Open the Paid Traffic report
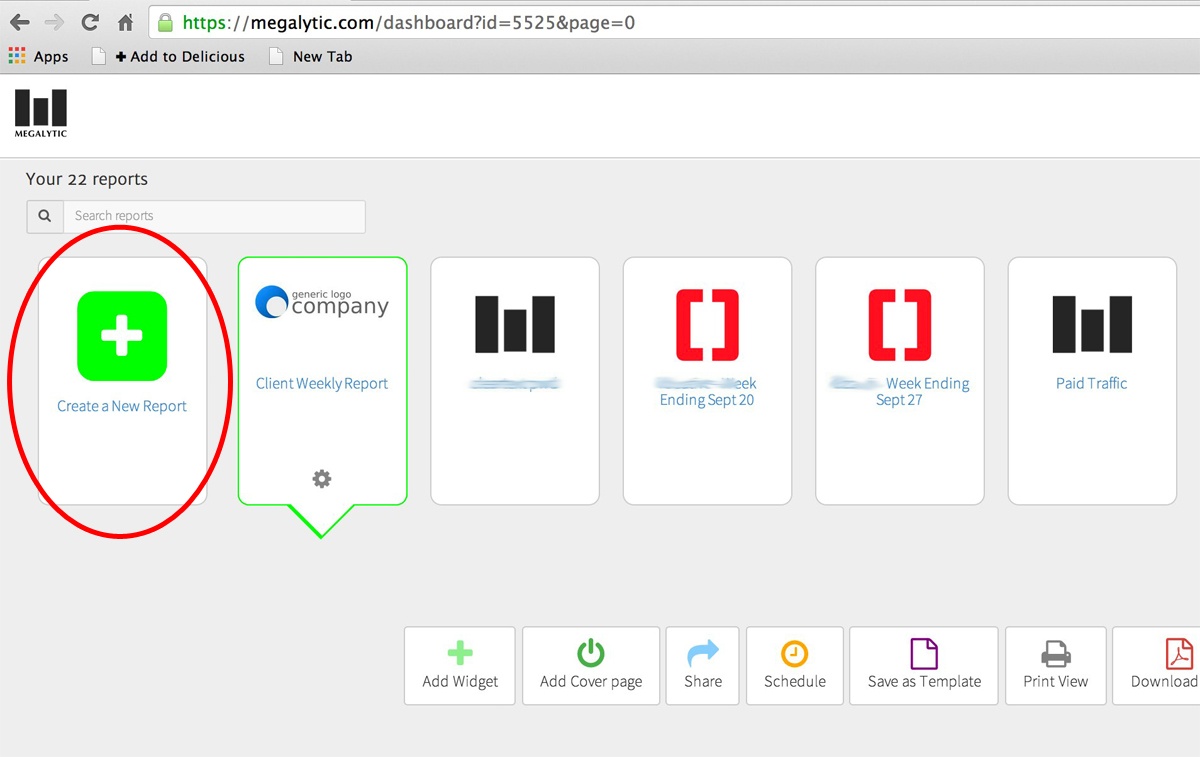Screen dimensions: 1200x757 point(1091,380)
